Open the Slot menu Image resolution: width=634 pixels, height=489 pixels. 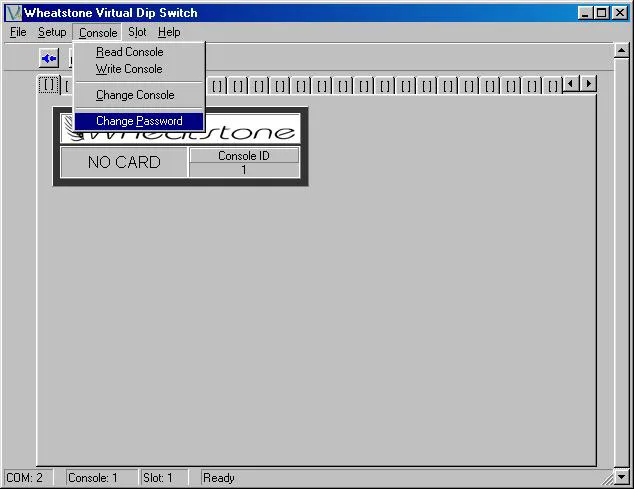tap(137, 32)
